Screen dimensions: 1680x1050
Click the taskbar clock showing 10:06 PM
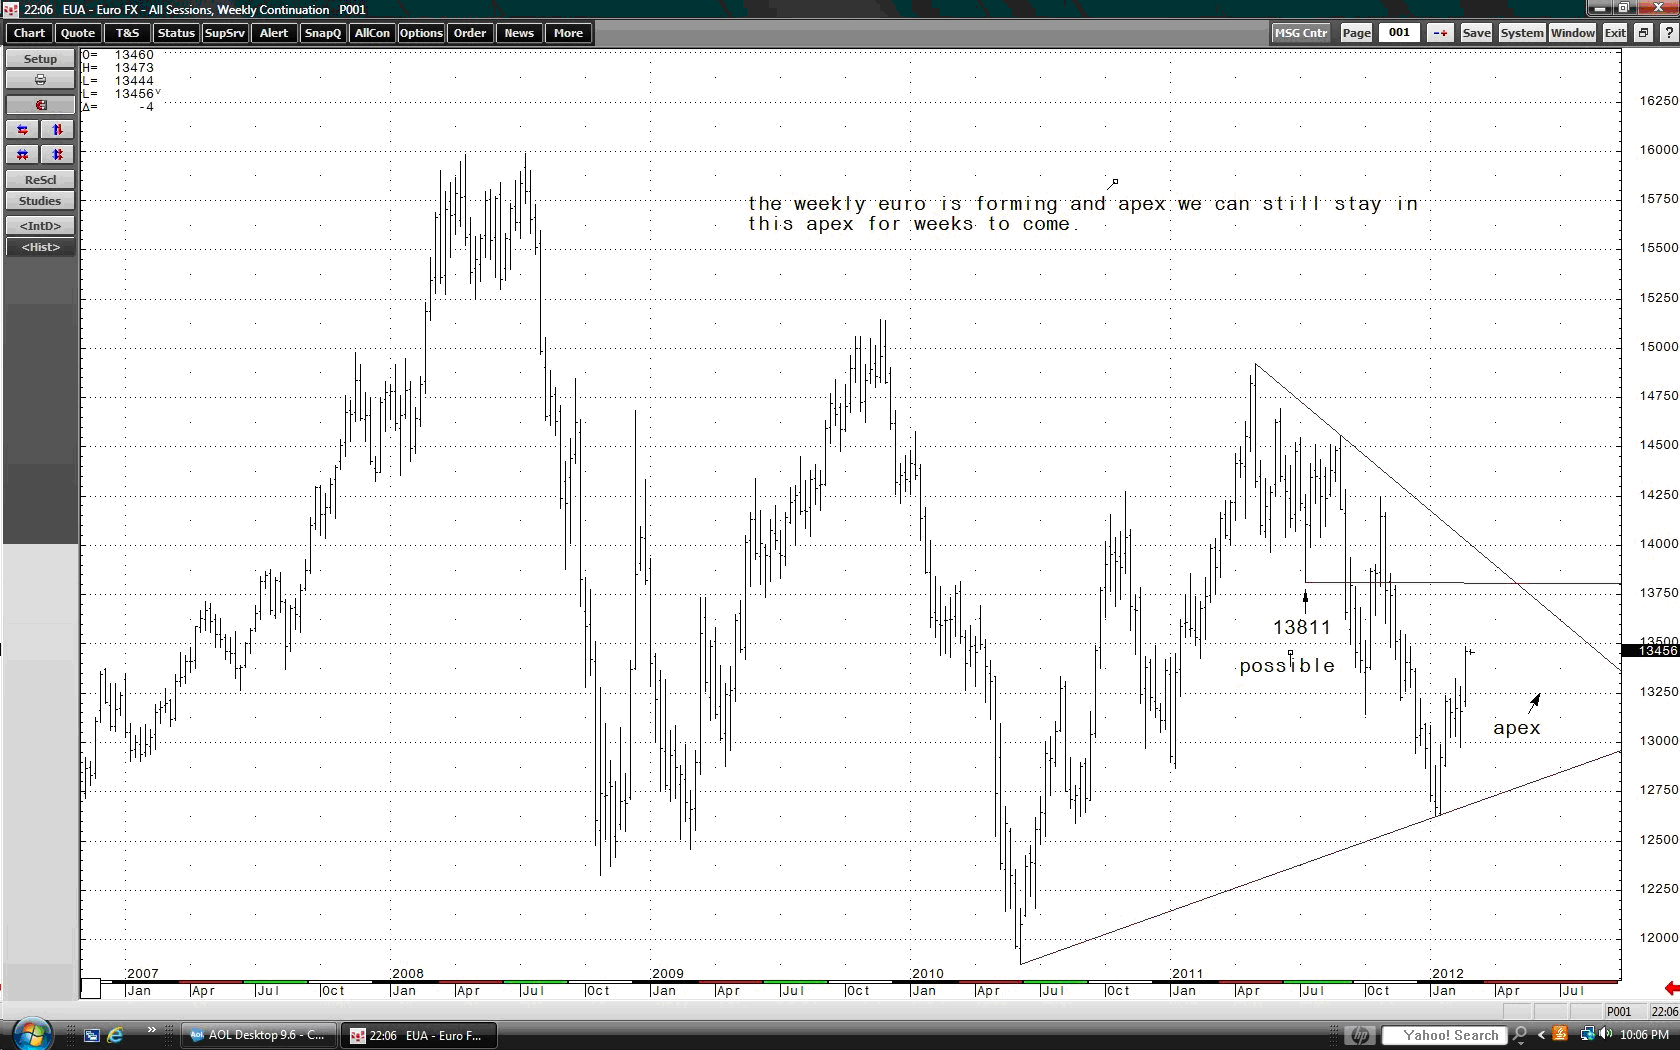click(1644, 1035)
